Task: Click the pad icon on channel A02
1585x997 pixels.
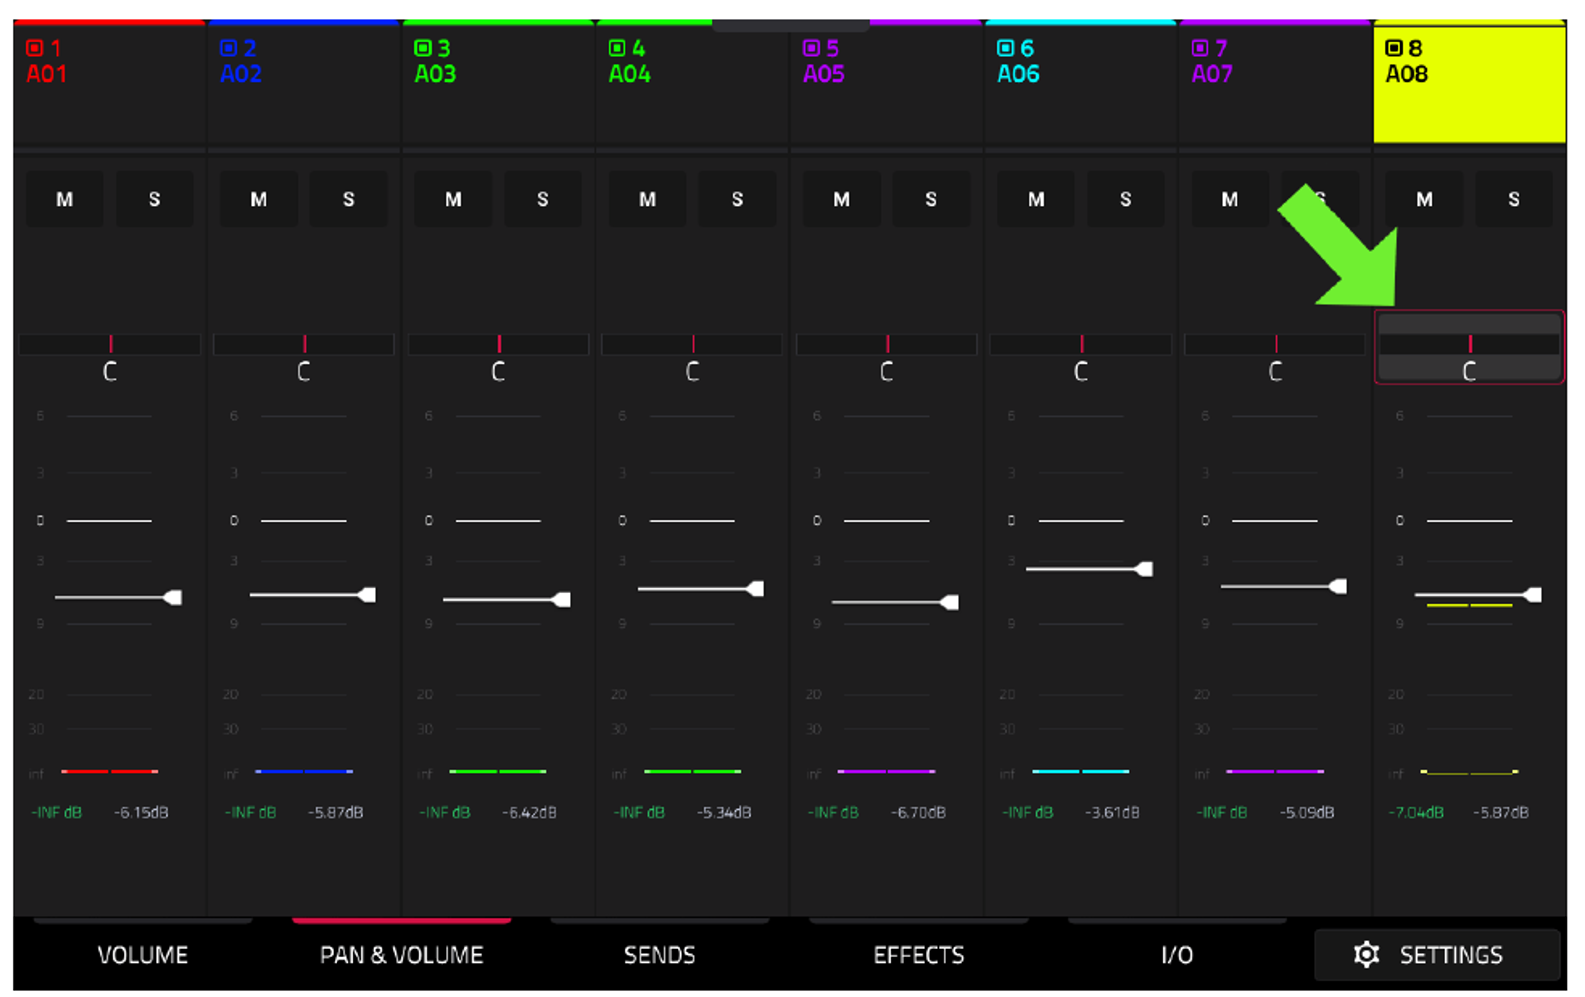Action: click(x=228, y=48)
